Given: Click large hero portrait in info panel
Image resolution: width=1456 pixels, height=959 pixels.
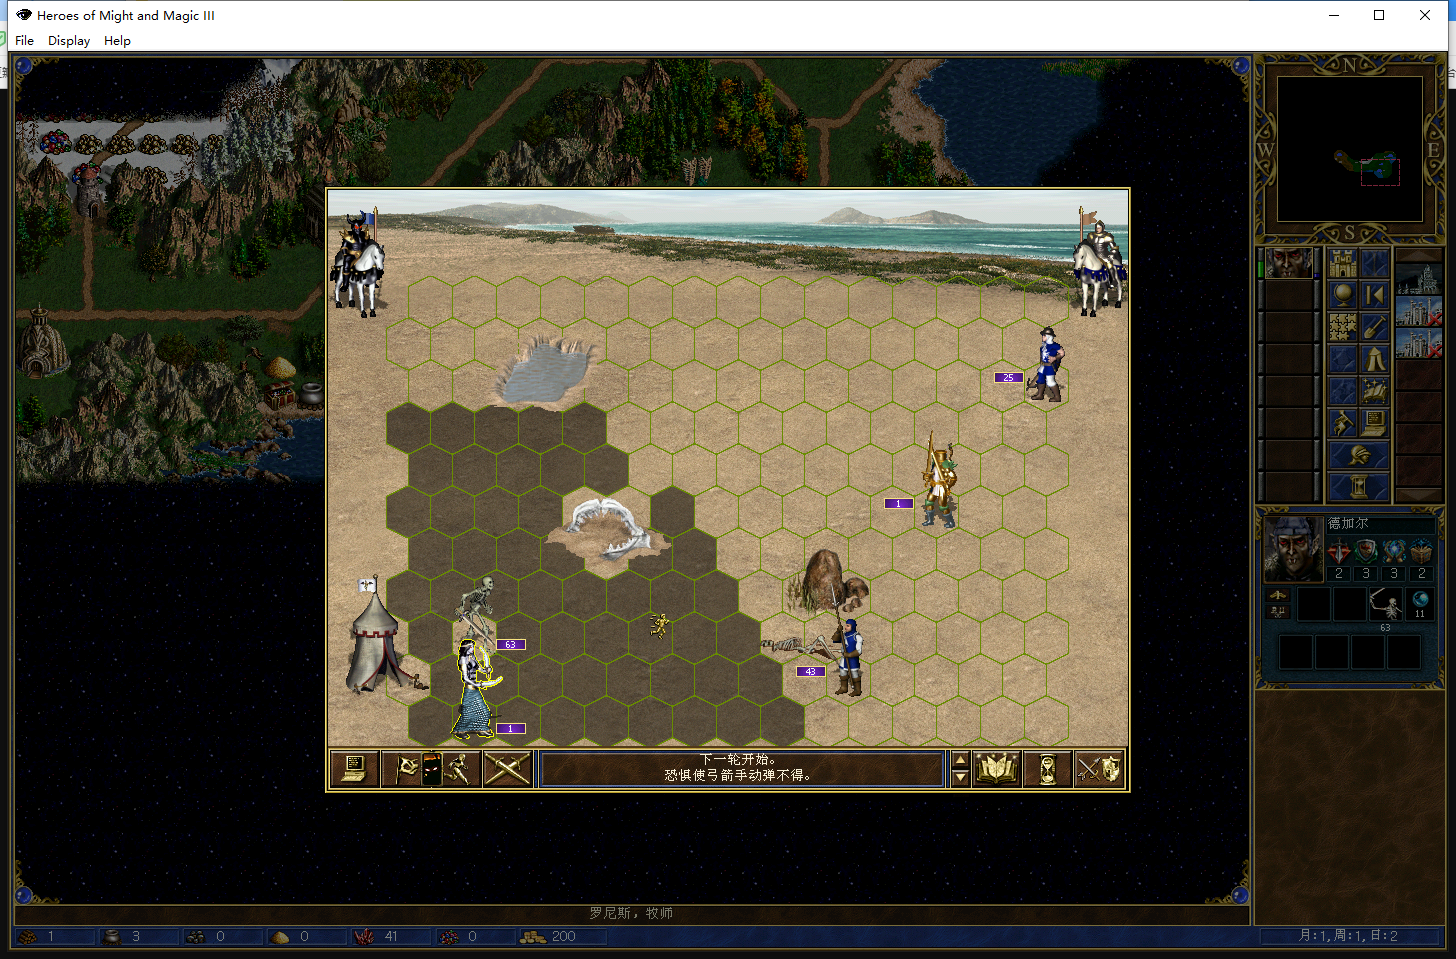Looking at the screenshot, I should pyautogui.click(x=1294, y=549).
